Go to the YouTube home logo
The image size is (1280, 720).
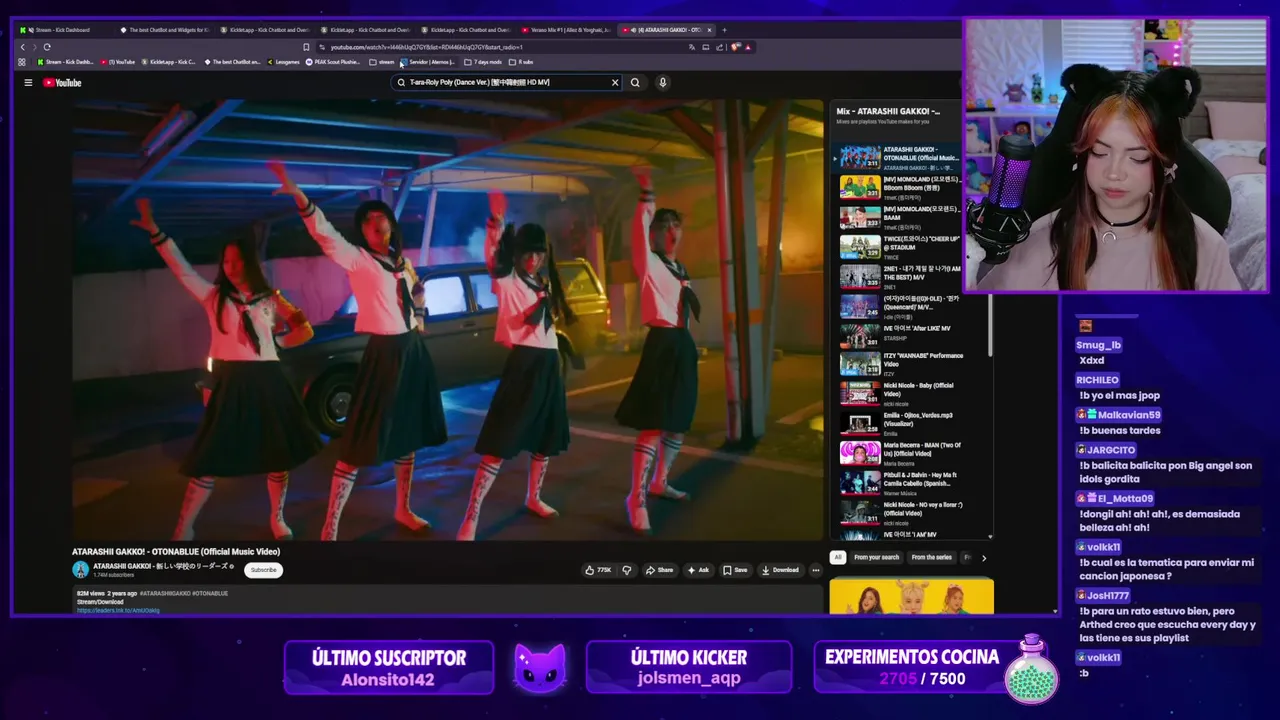62,83
